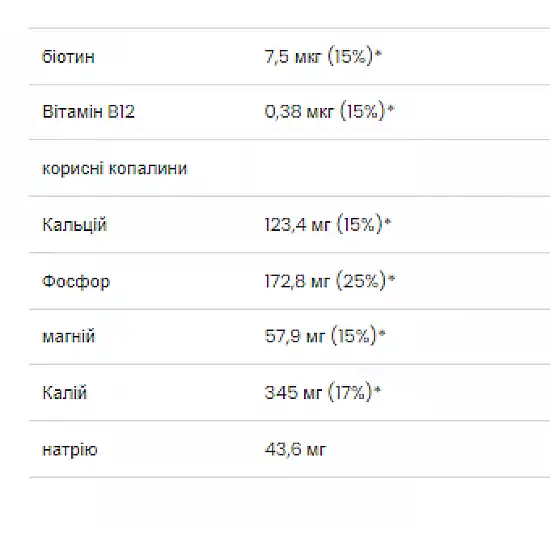Click the натрію row label

69,450
